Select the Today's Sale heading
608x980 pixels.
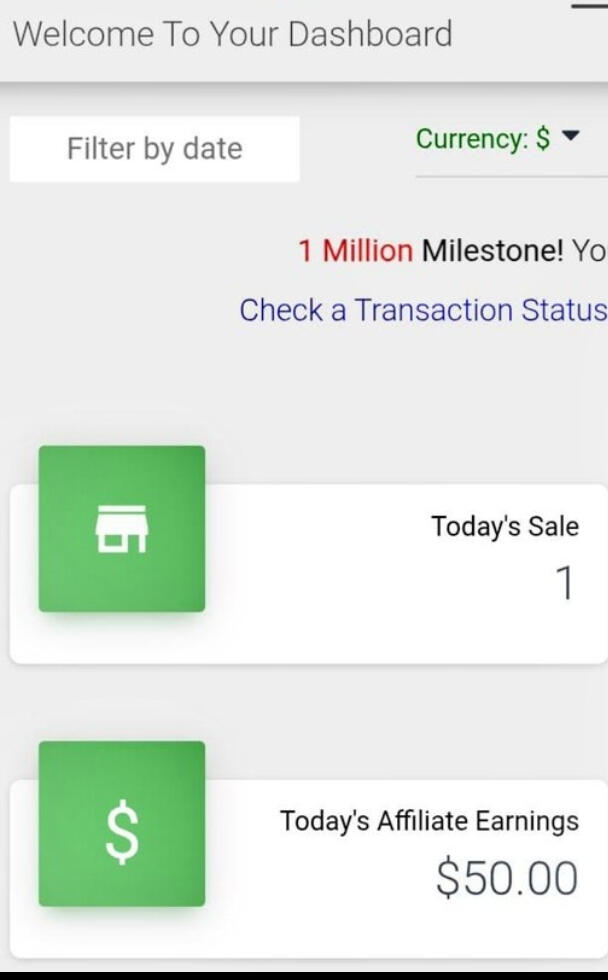coord(504,526)
